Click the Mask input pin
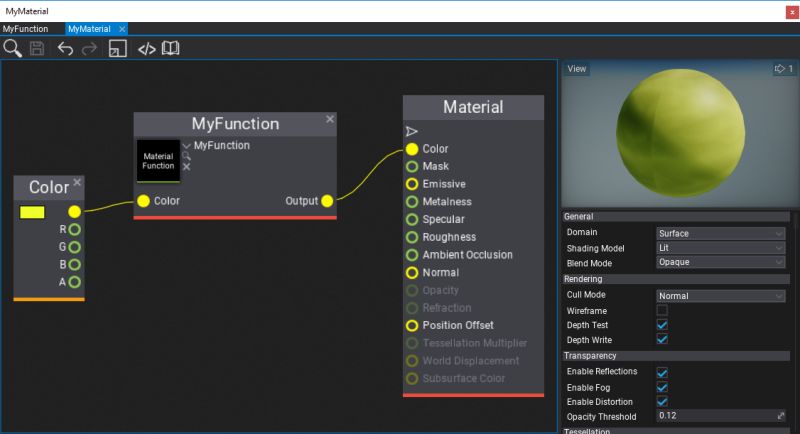The width and height of the screenshot is (800, 434). click(x=412, y=166)
